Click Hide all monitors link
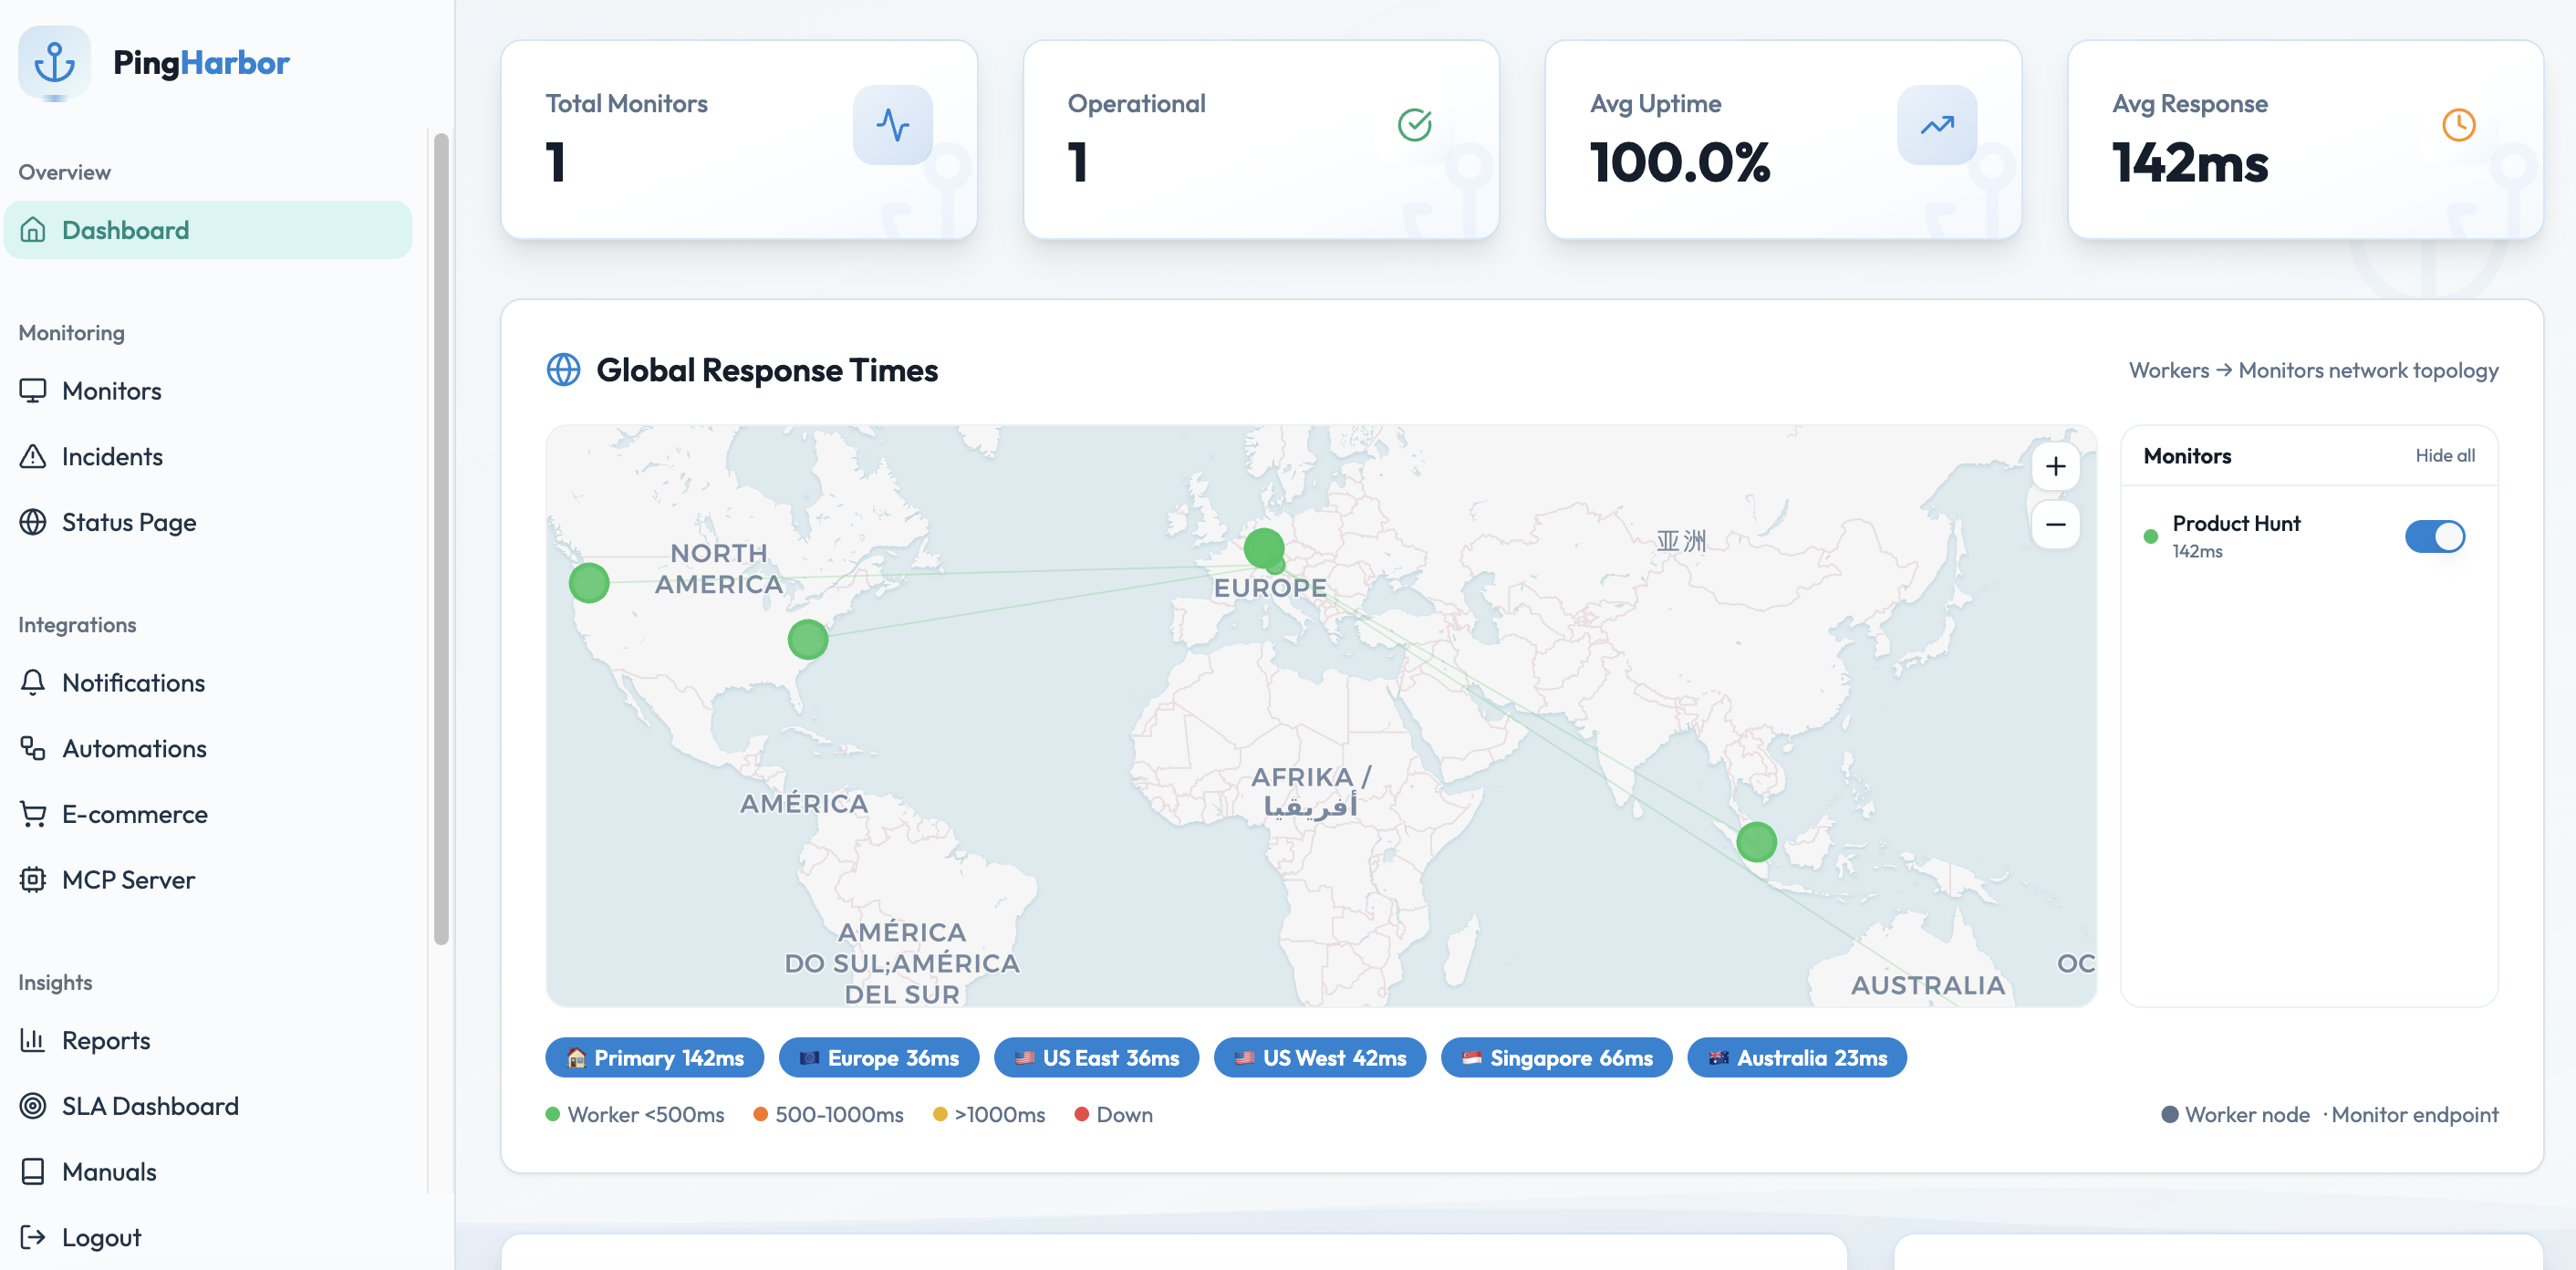Image resolution: width=2576 pixels, height=1270 pixels. coord(2445,456)
